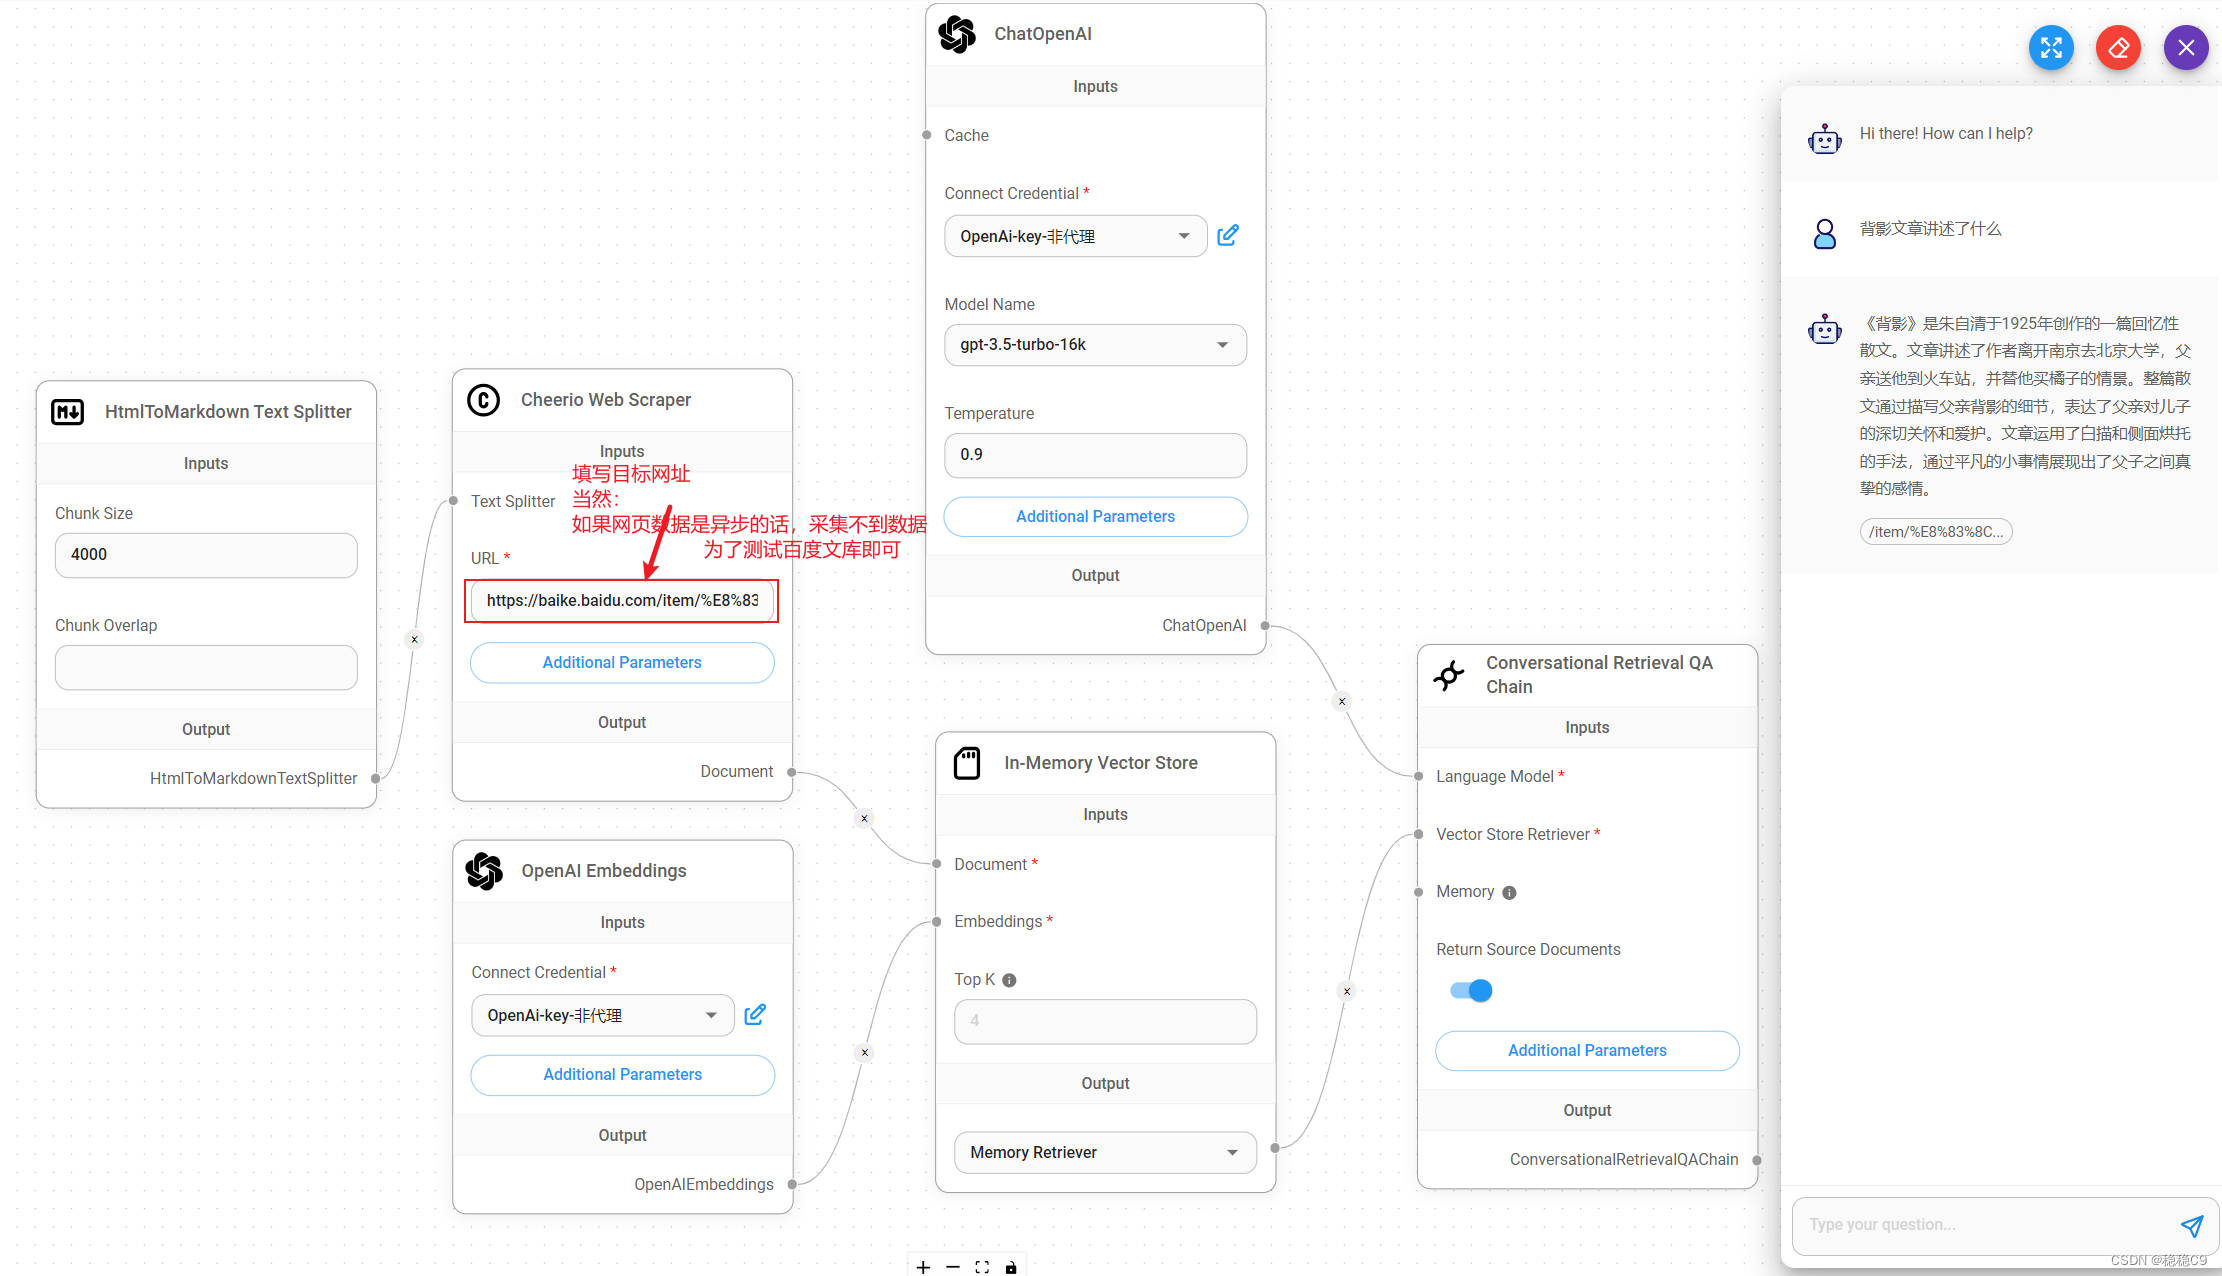
Task: Enable the red alert icon top-right corner
Action: pos(2120,44)
